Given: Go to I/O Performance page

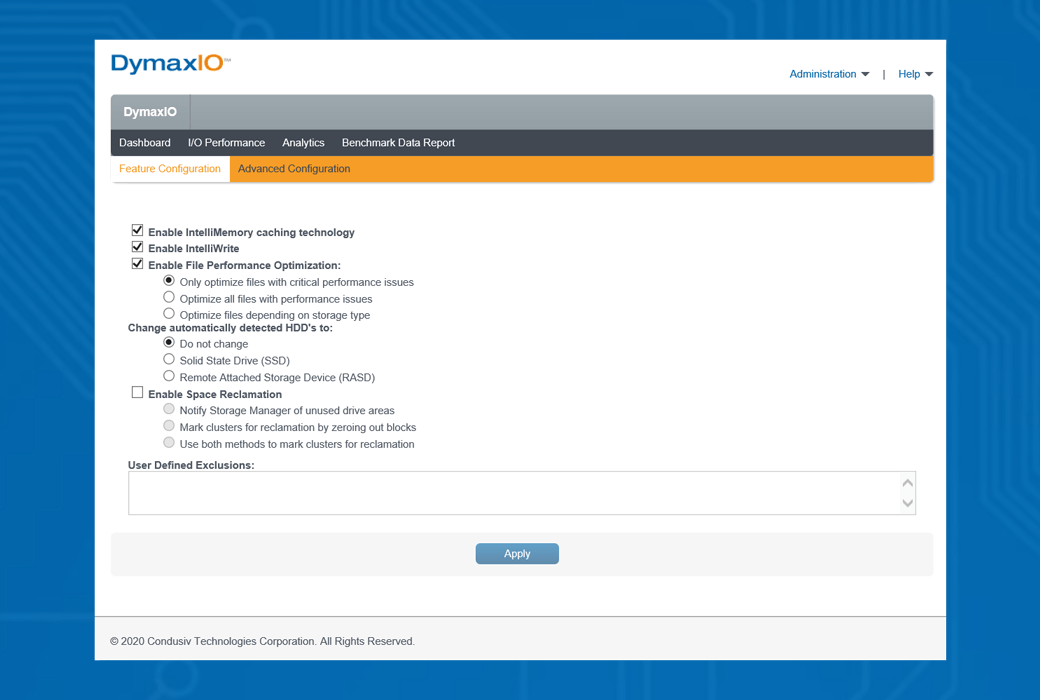Looking at the screenshot, I should (x=226, y=143).
